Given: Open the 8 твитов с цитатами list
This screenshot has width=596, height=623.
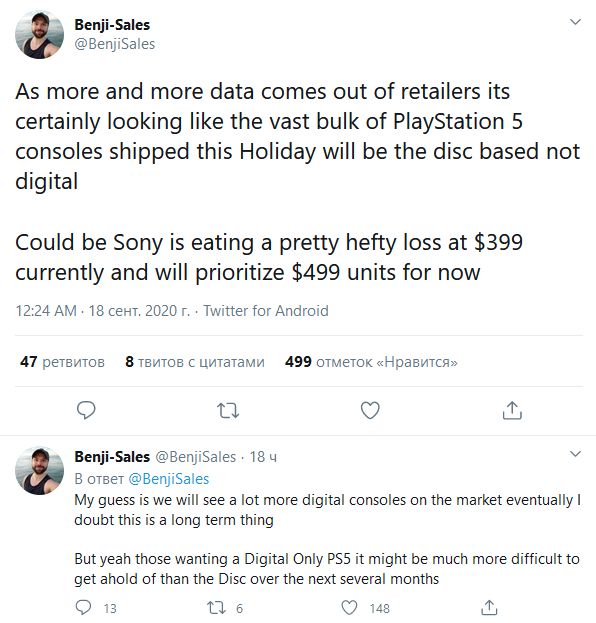Looking at the screenshot, I should click(195, 362).
